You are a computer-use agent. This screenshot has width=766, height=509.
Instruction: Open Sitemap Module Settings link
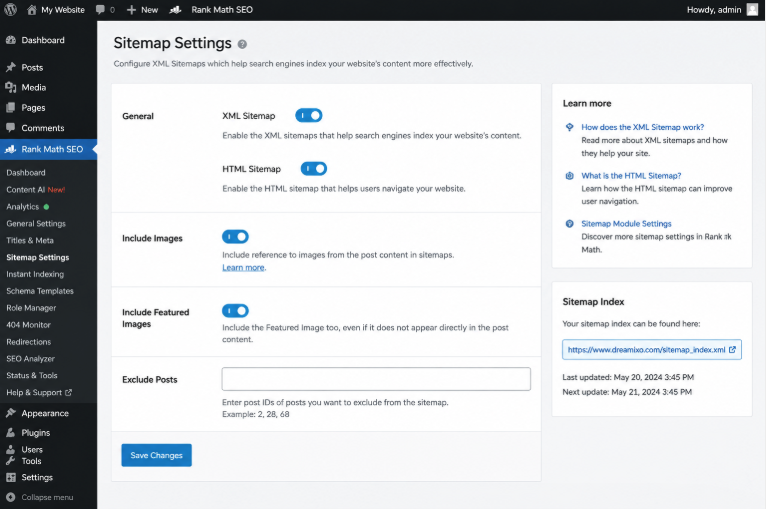(x=626, y=224)
